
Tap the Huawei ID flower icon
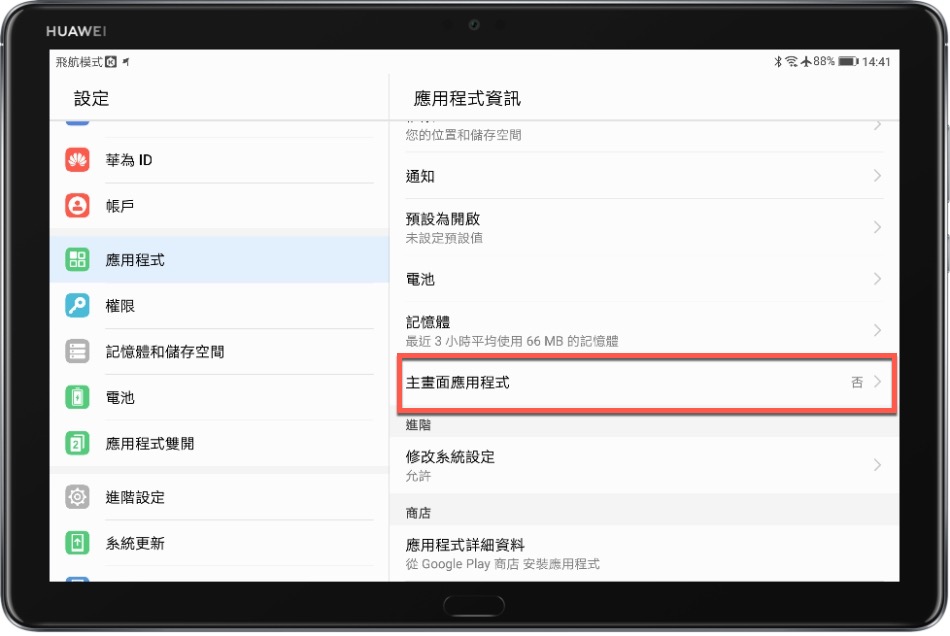[x=77, y=160]
